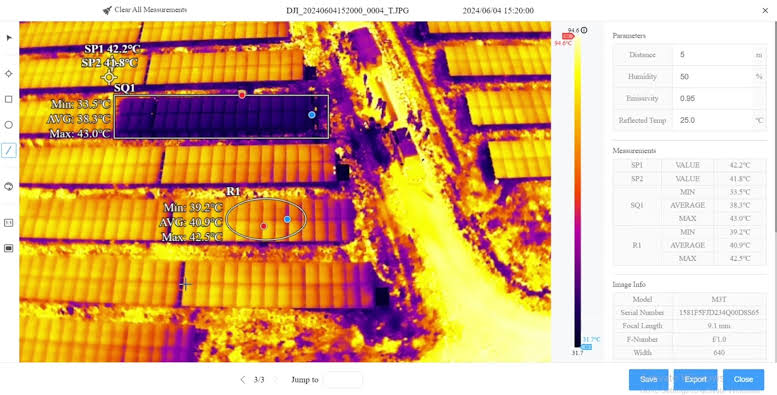The width and height of the screenshot is (777, 395).
Task: Click the 640 width value
Action: pyautogui.click(x=719, y=353)
